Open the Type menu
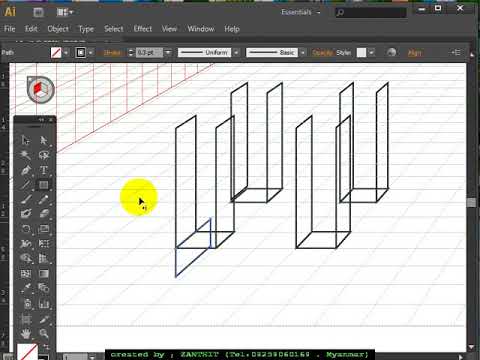The image size is (480, 360). 86,29
